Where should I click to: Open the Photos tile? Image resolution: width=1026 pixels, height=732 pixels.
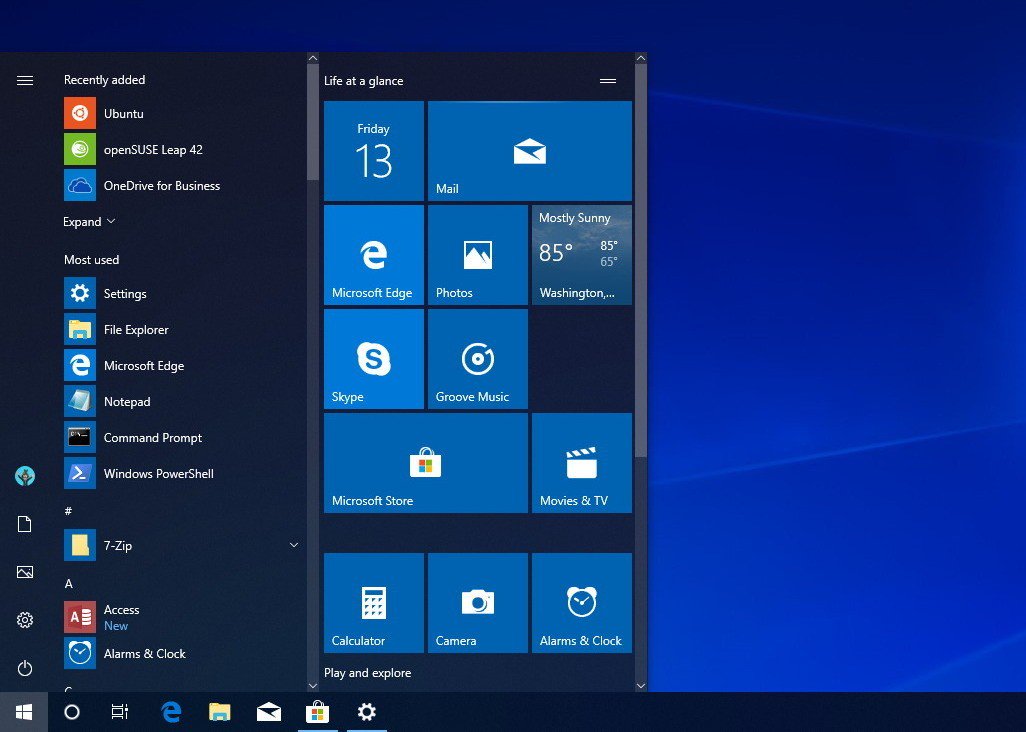pos(477,254)
